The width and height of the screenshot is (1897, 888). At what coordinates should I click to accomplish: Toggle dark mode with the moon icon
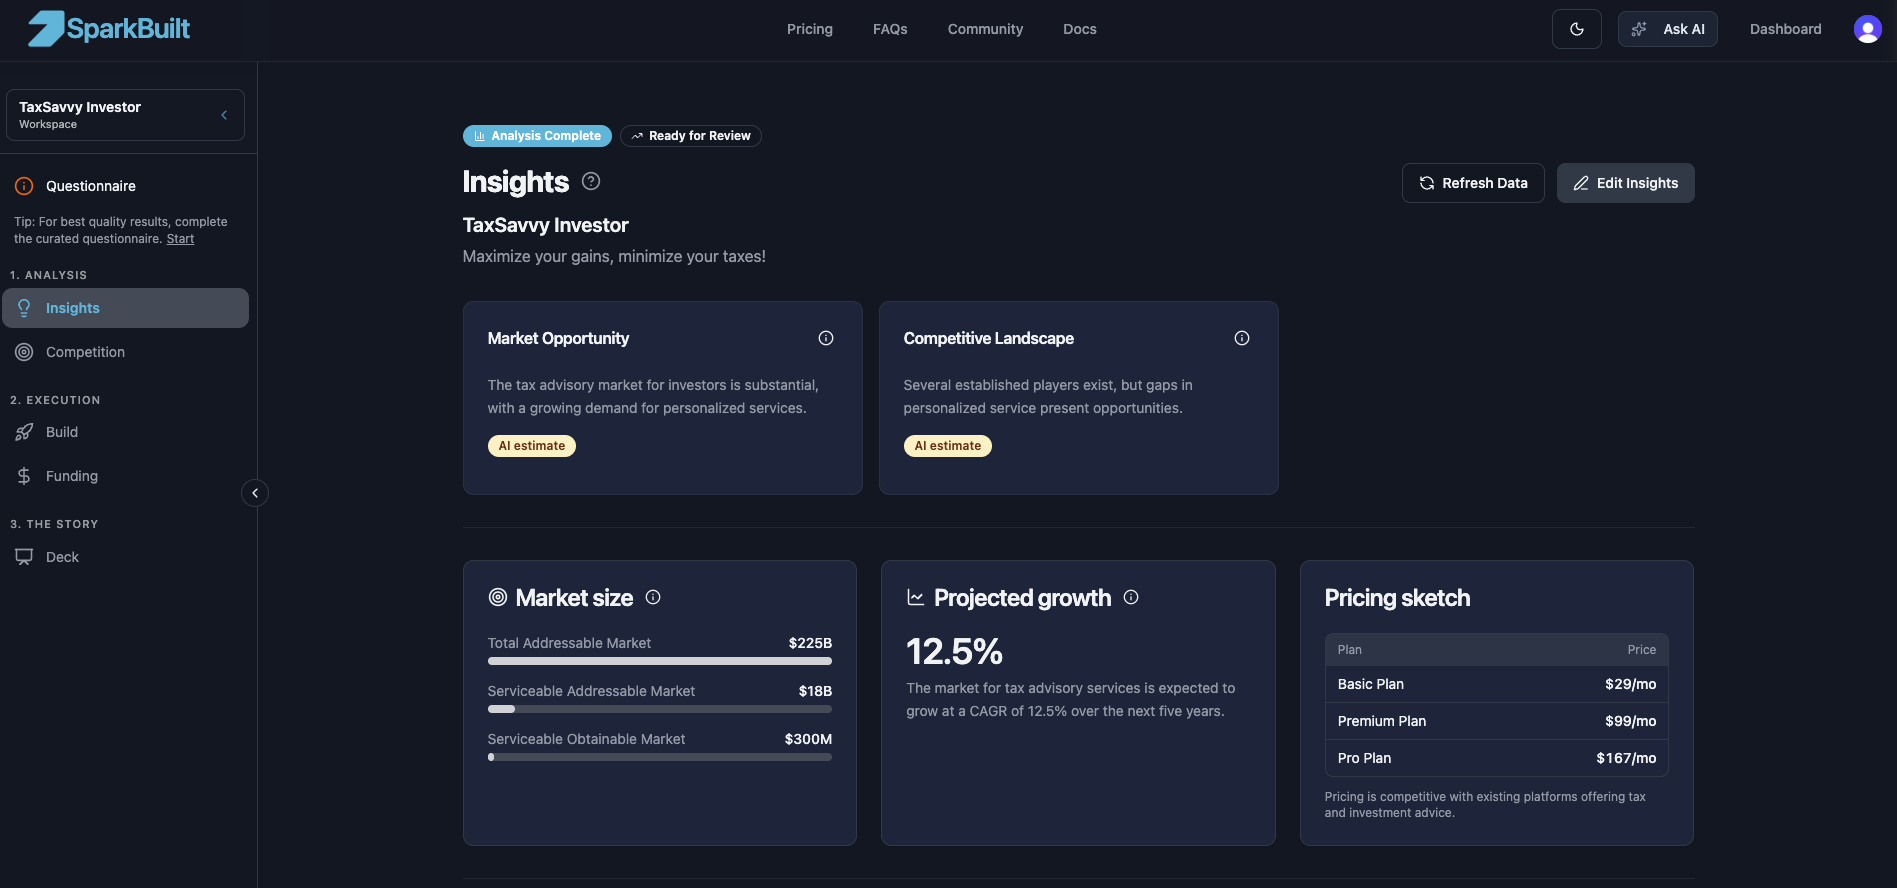[x=1576, y=29]
